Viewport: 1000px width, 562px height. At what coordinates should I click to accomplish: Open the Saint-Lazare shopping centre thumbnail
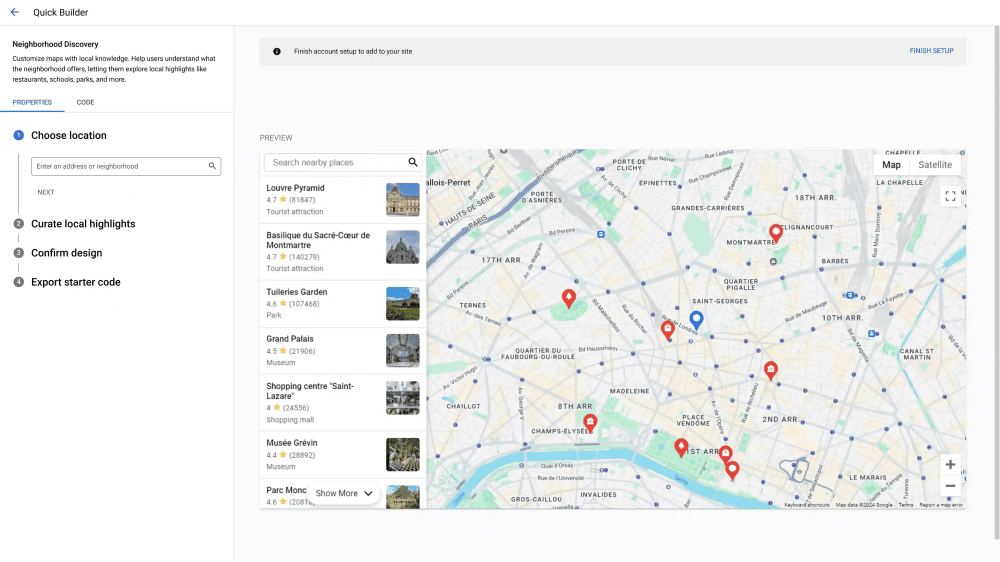point(402,397)
